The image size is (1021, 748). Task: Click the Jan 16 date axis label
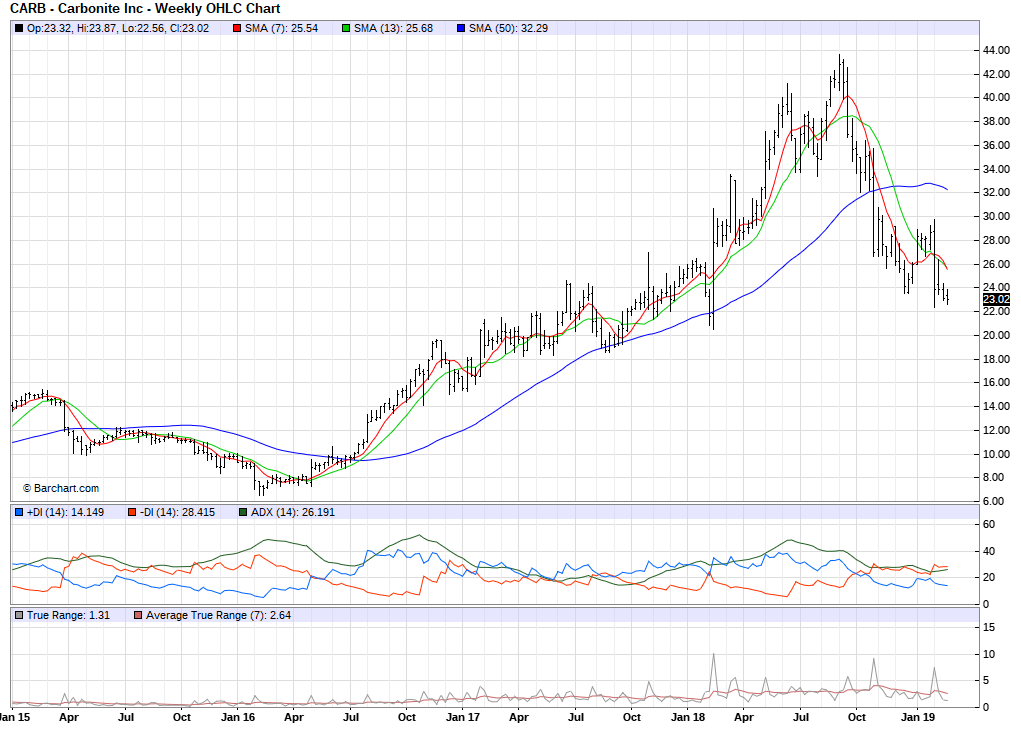[x=238, y=717]
